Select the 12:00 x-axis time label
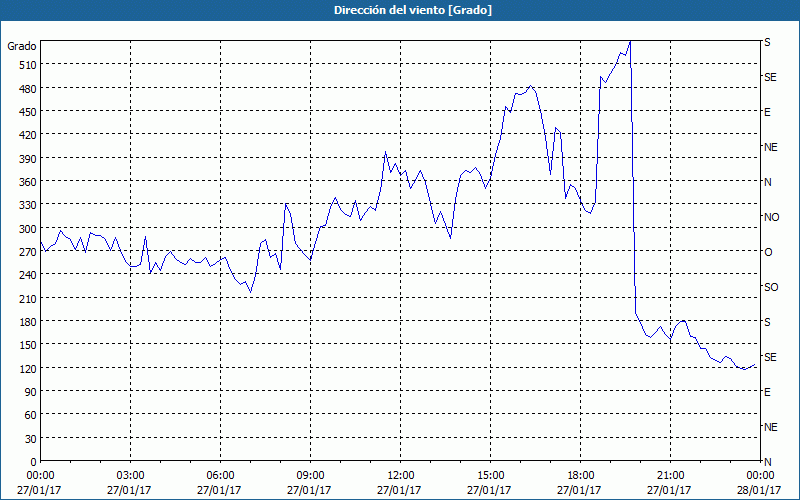Image resolution: width=800 pixels, height=500 pixels. [x=401, y=475]
